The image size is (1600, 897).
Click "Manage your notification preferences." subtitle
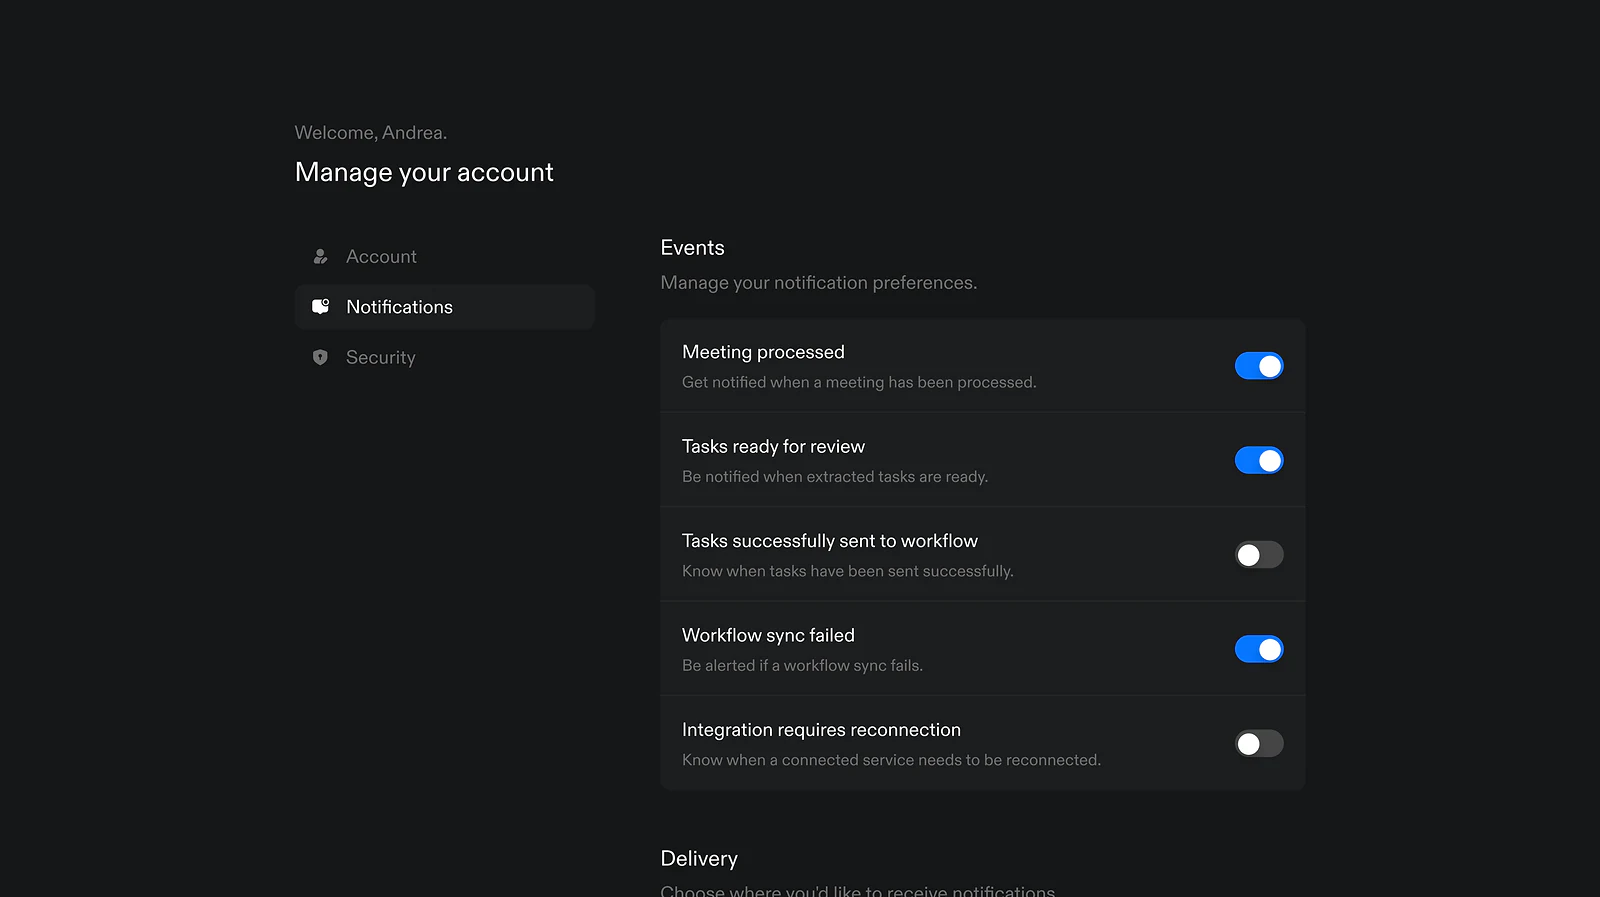(x=819, y=283)
